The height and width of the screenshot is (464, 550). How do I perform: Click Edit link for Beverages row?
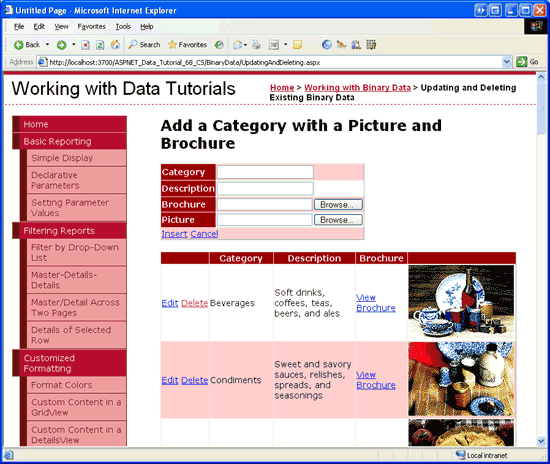click(x=170, y=303)
